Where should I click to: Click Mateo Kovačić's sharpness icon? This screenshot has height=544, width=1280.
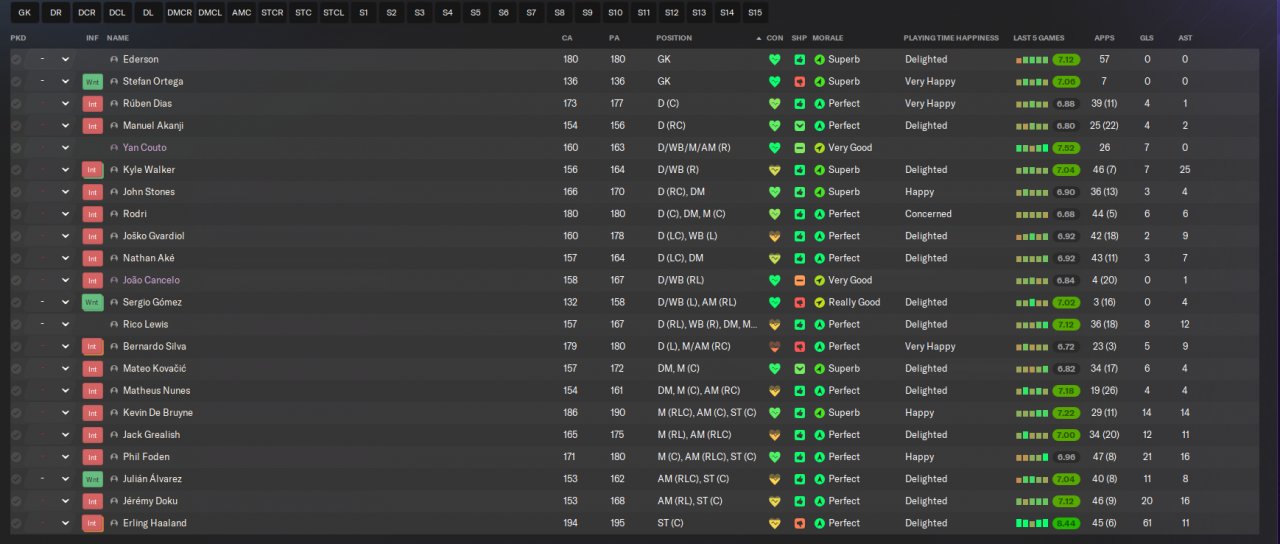point(799,368)
